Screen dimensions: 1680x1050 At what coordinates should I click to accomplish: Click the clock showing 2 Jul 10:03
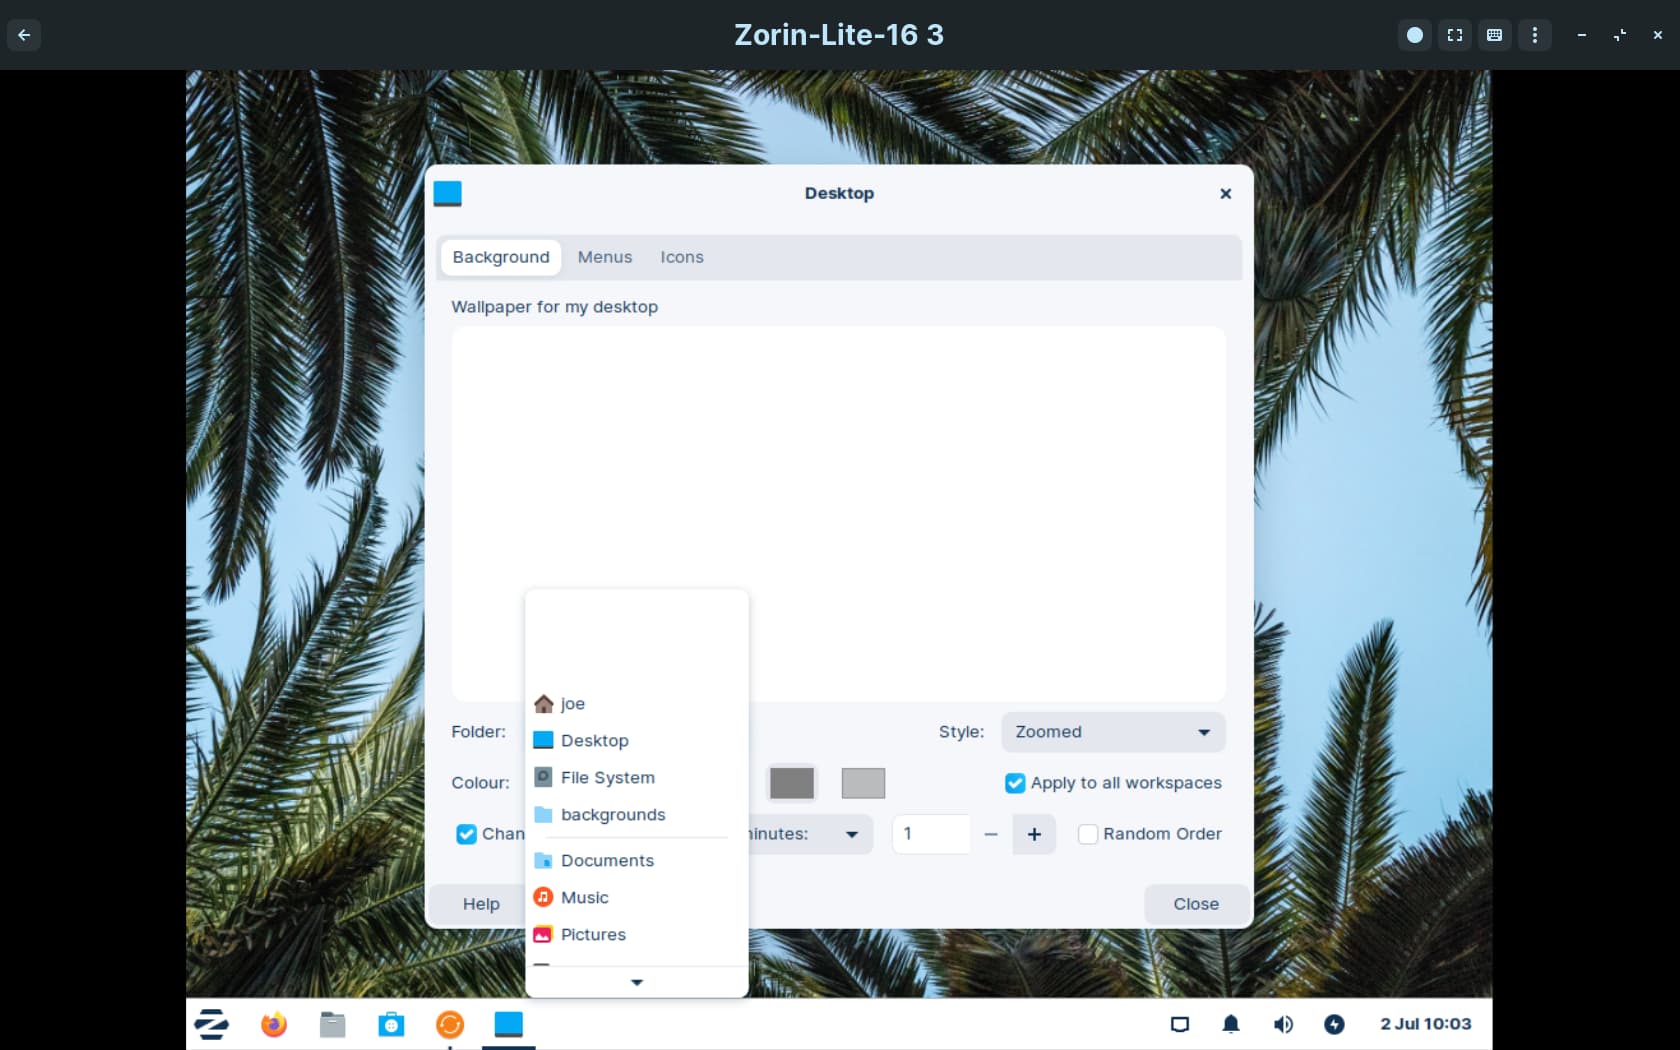click(1425, 1024)
